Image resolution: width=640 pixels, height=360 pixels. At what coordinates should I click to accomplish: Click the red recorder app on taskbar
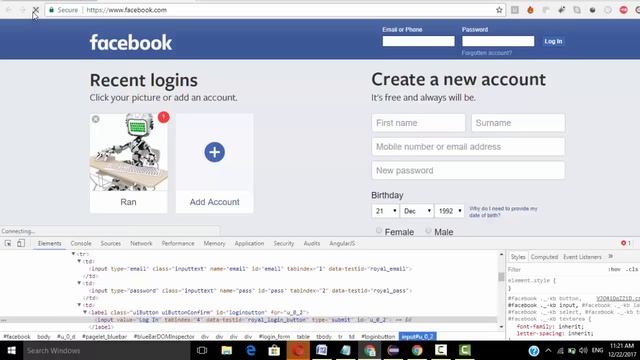click(298, 351)
